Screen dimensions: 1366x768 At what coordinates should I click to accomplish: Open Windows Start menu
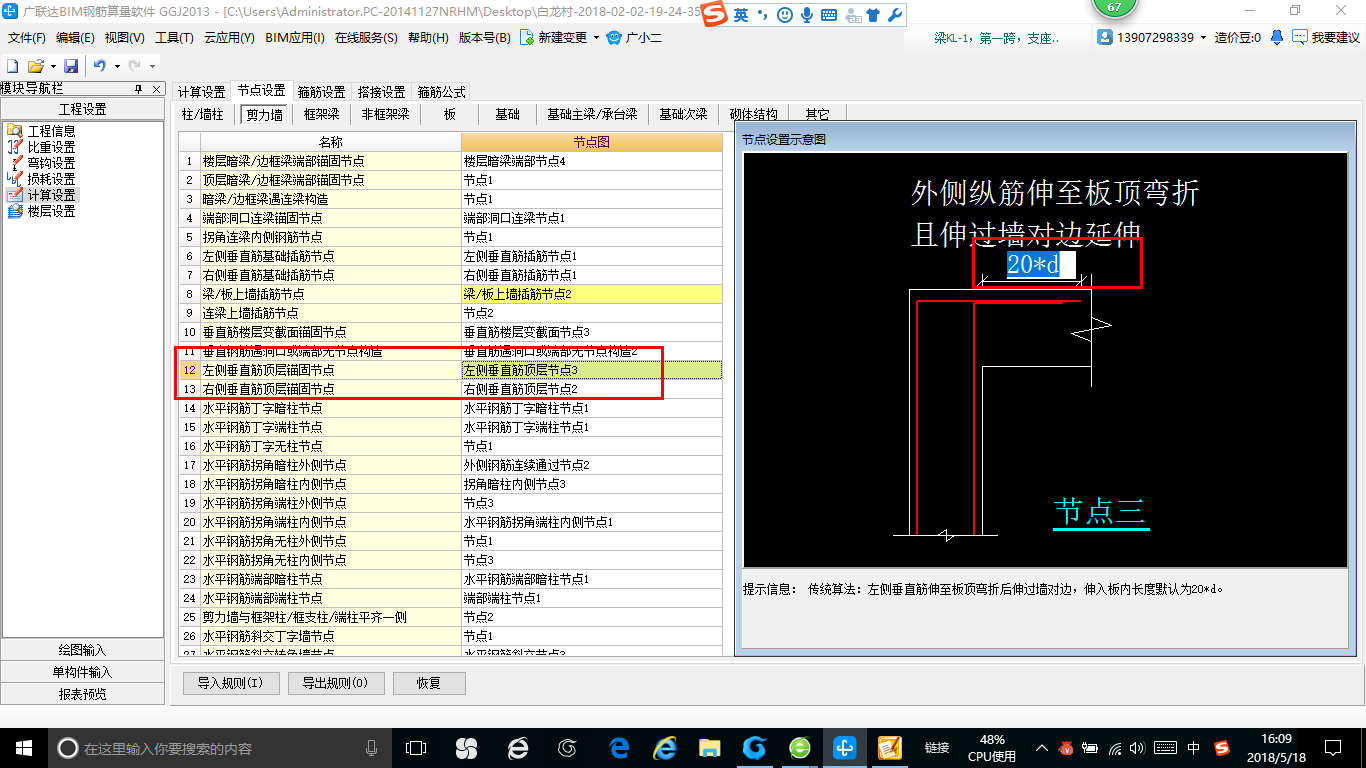tap(24, 747)
